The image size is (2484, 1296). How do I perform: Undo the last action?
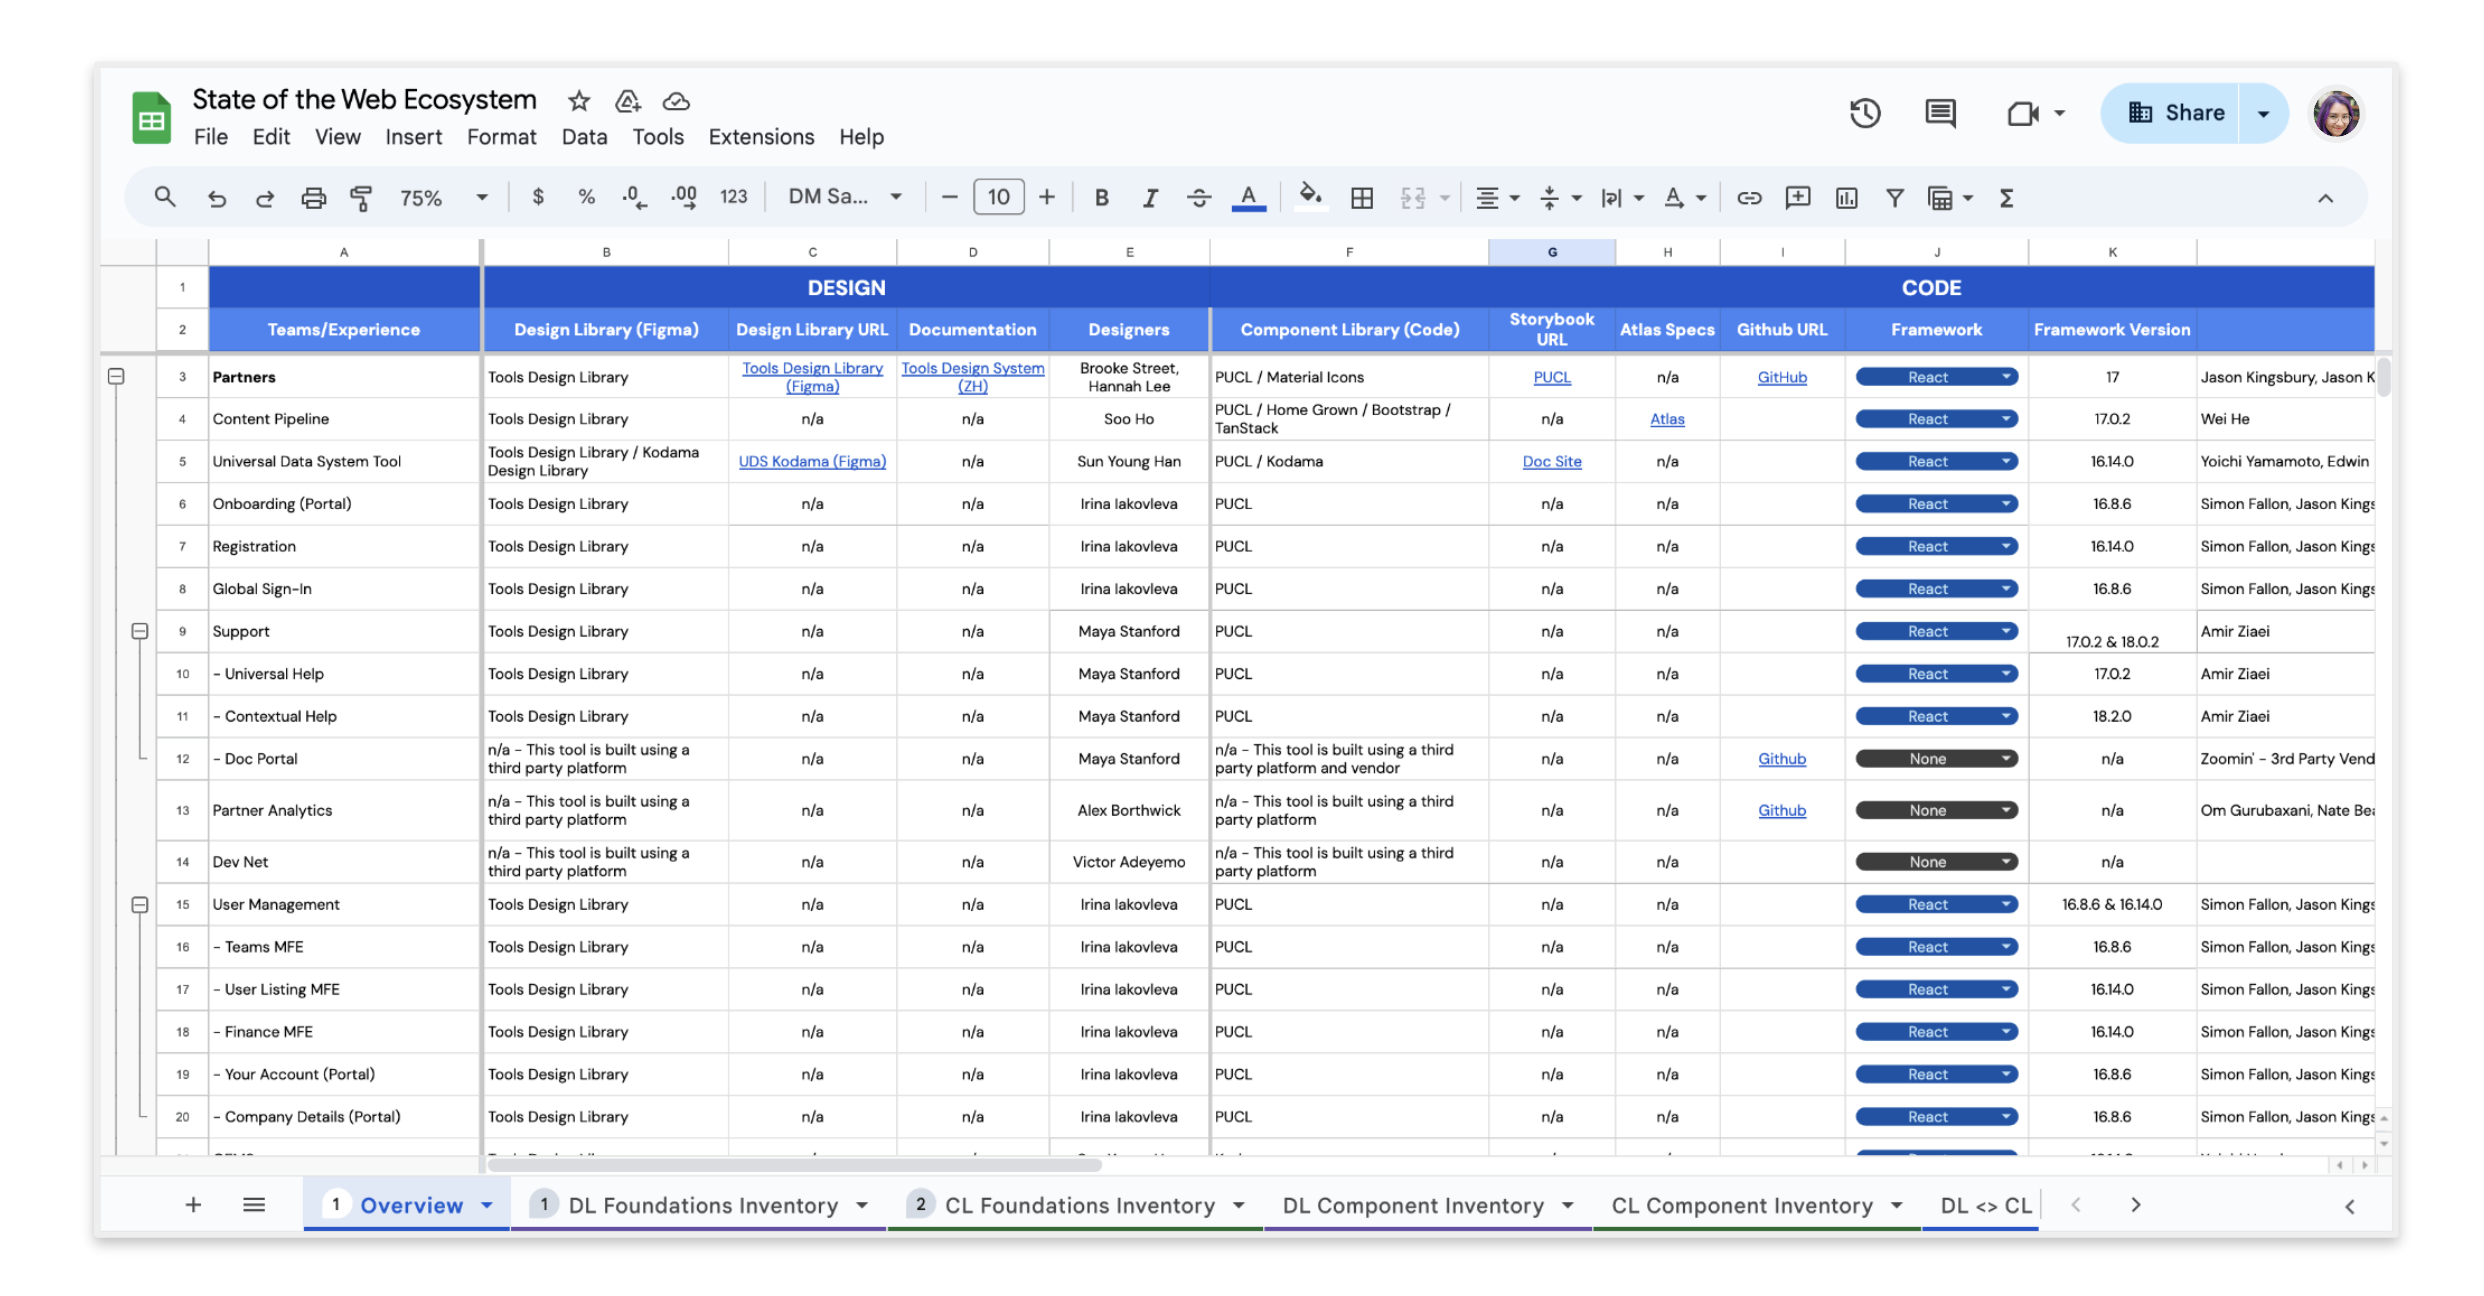(216, 198)
